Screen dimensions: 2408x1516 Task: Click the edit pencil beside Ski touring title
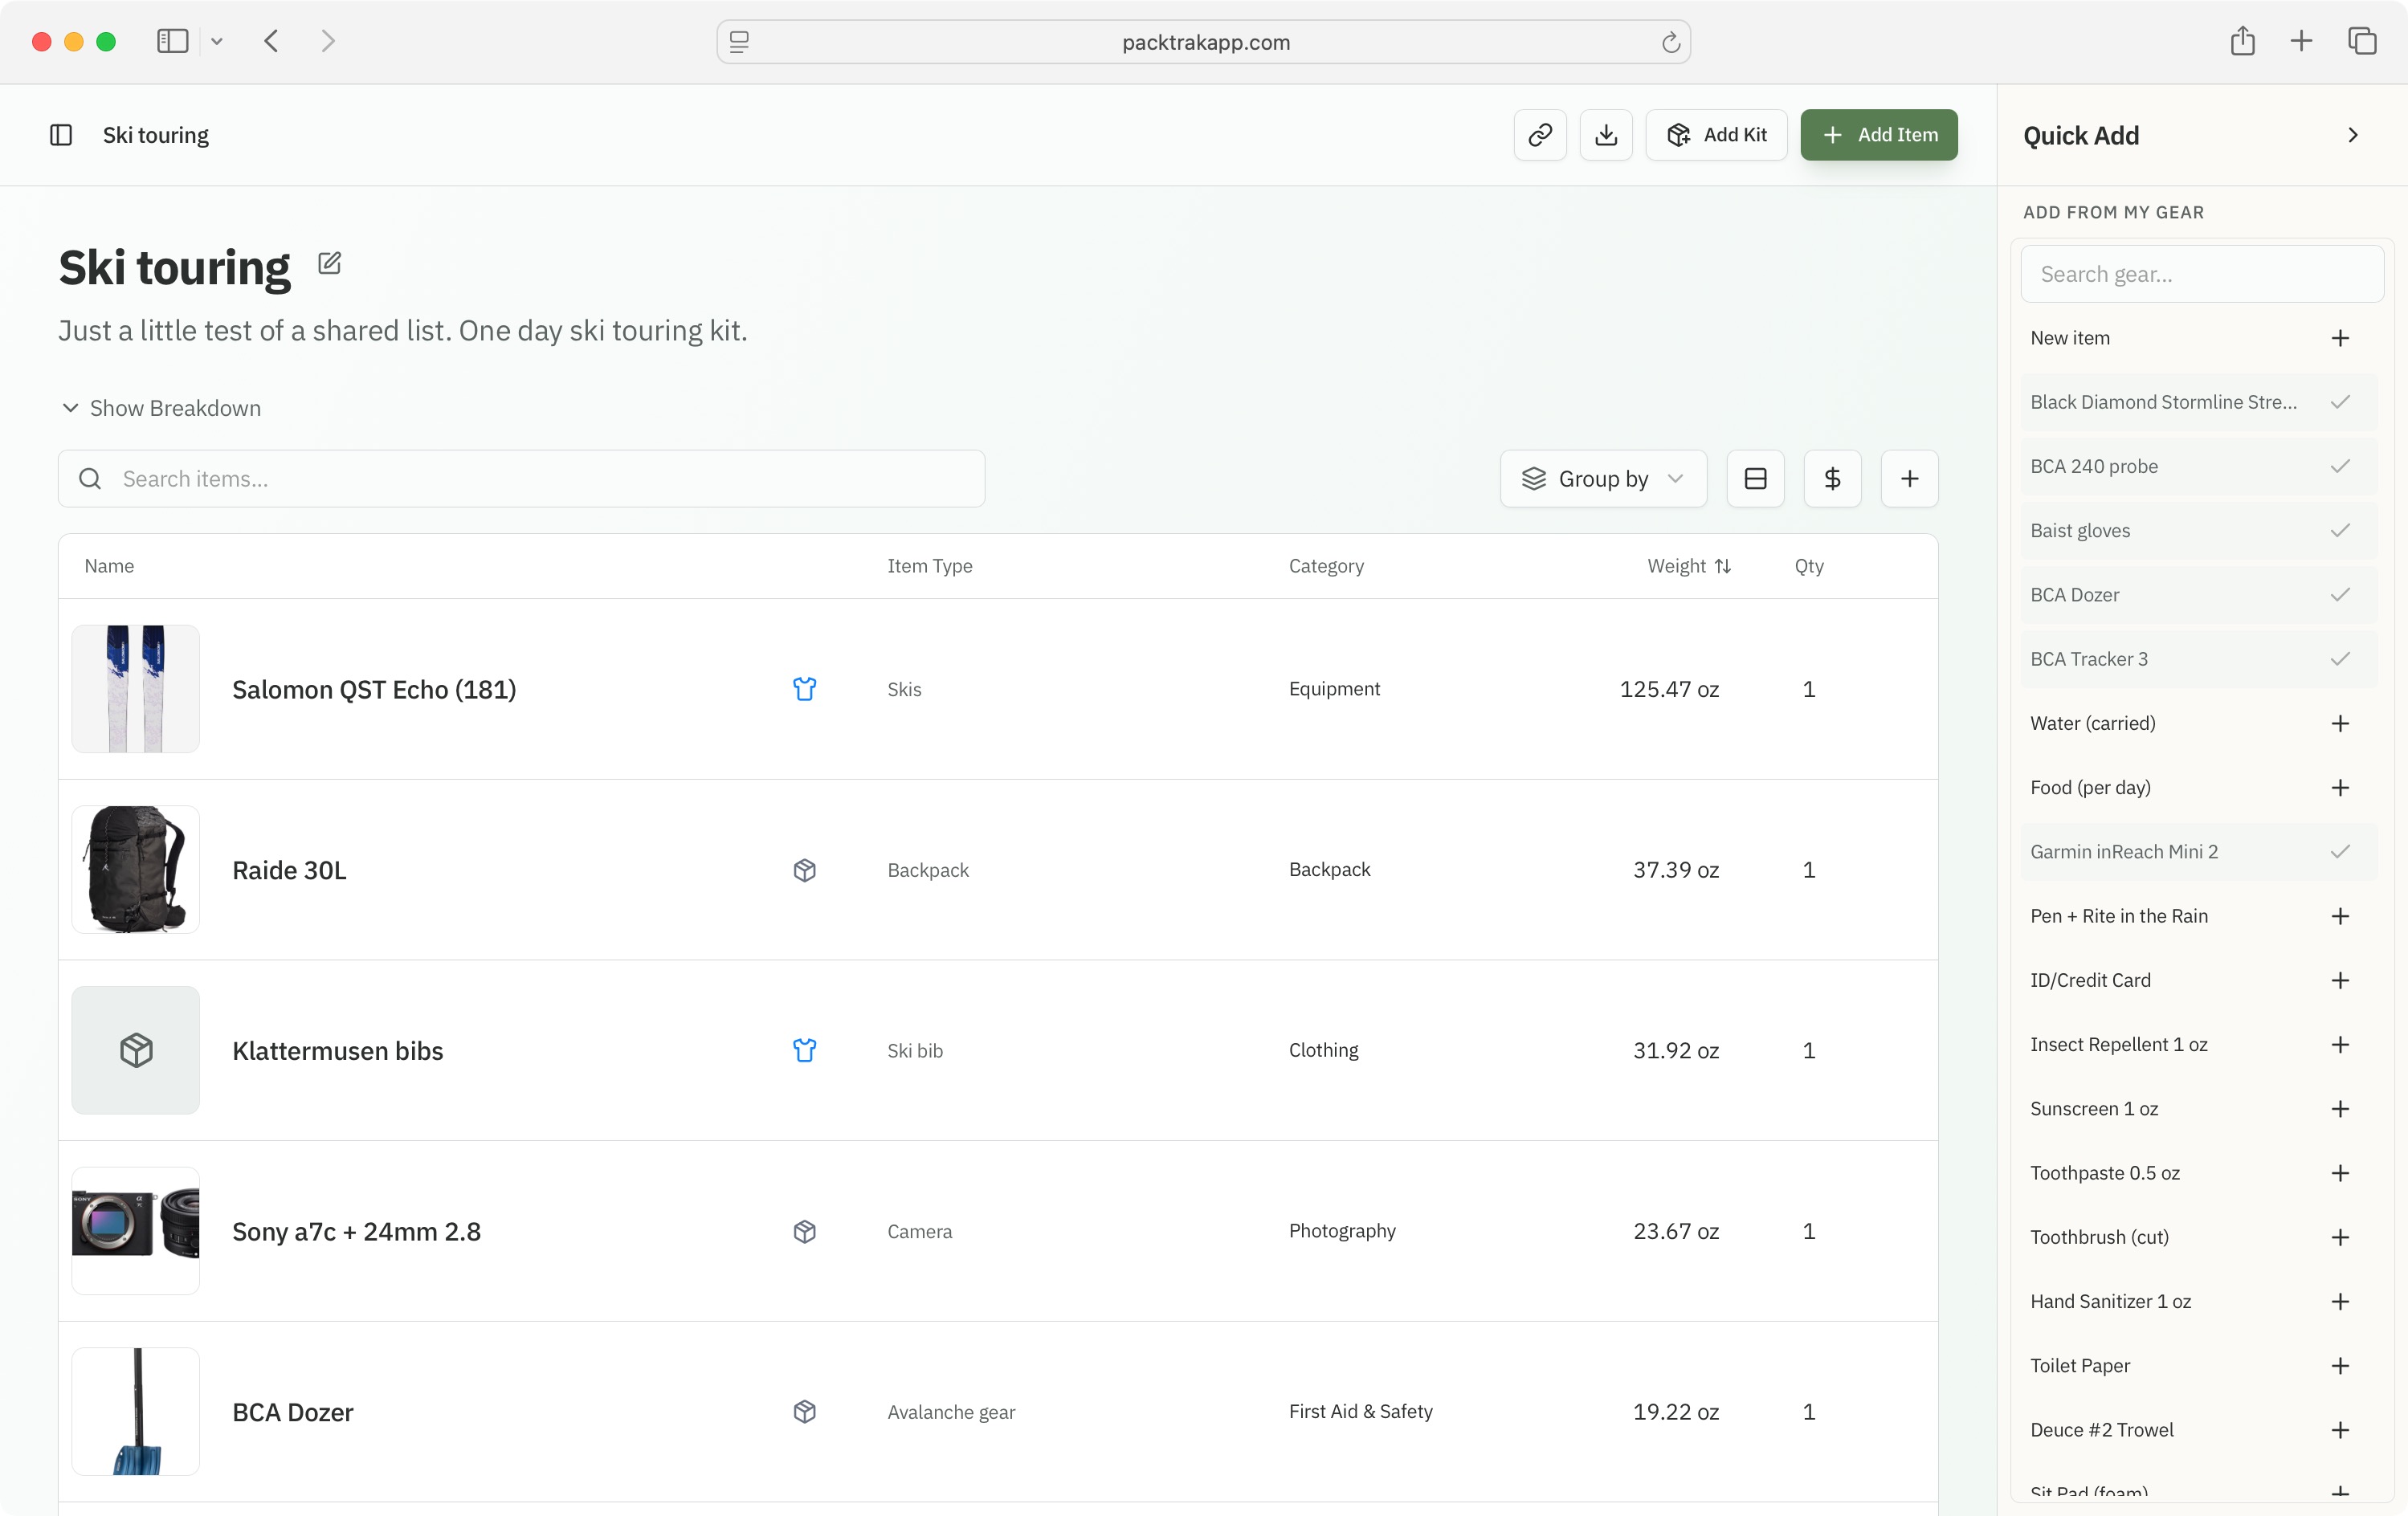click(x=329, y=264)
